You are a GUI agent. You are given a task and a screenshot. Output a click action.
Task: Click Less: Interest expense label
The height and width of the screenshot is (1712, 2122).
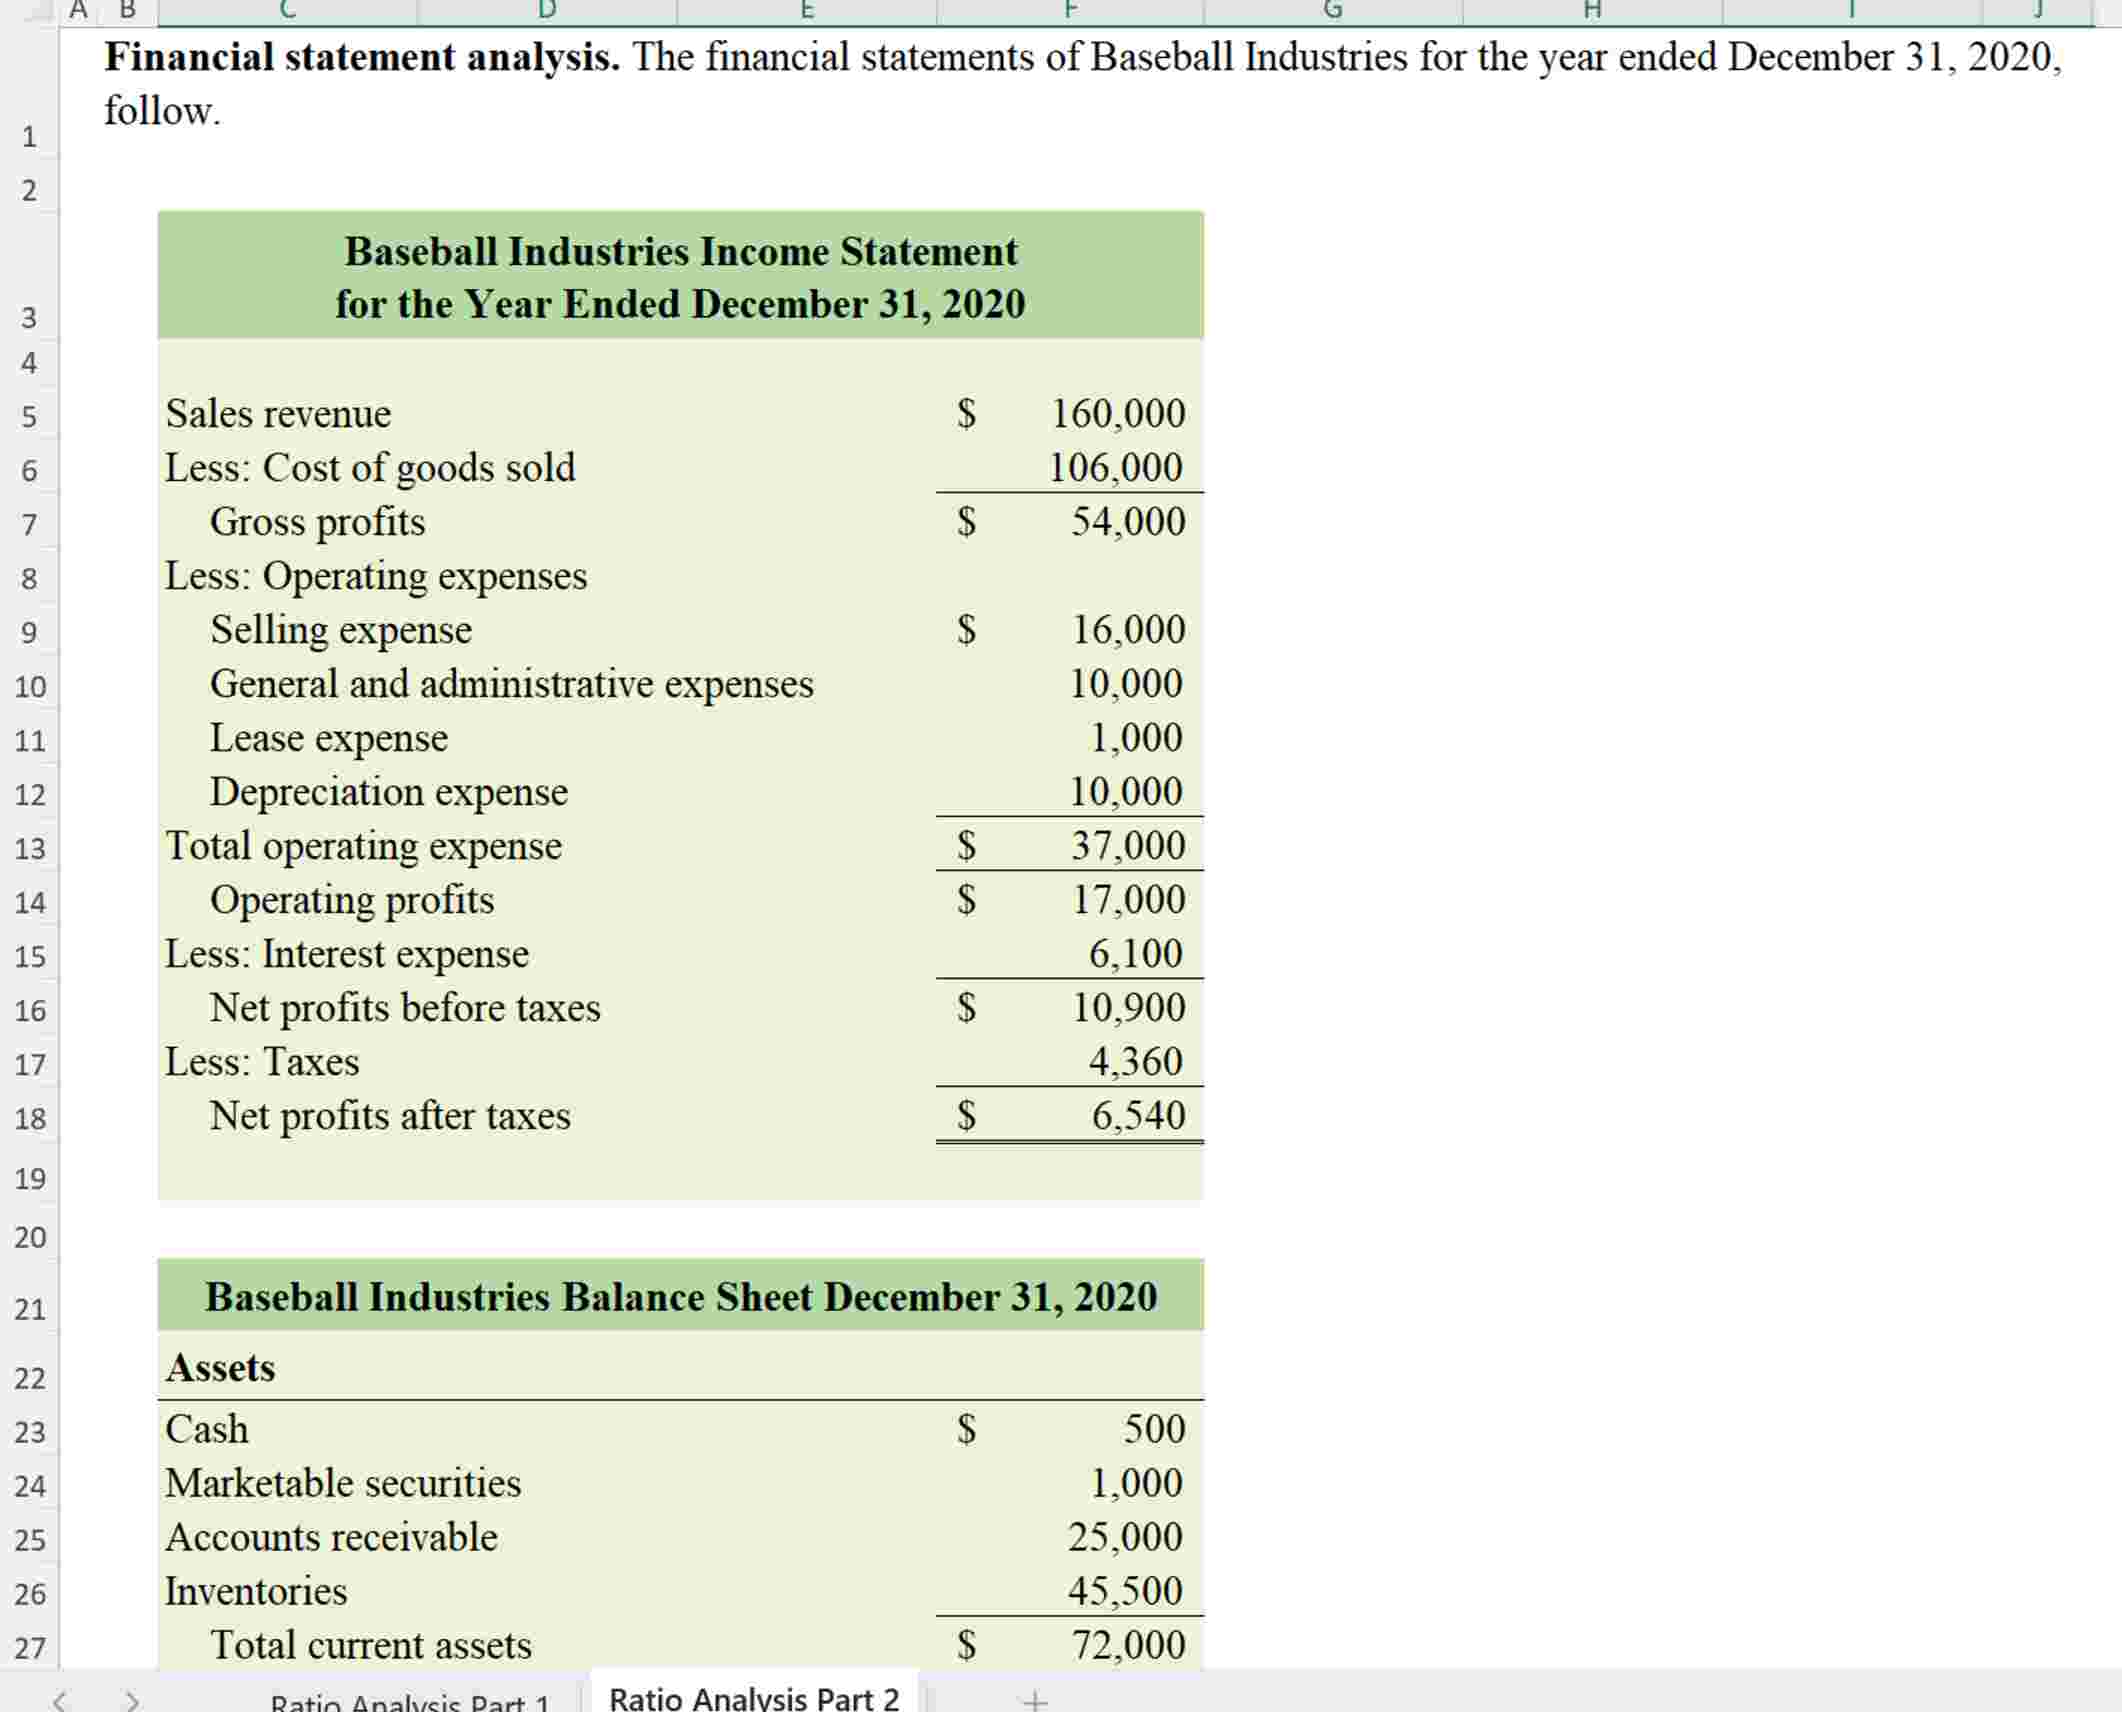tap(347, 954)
